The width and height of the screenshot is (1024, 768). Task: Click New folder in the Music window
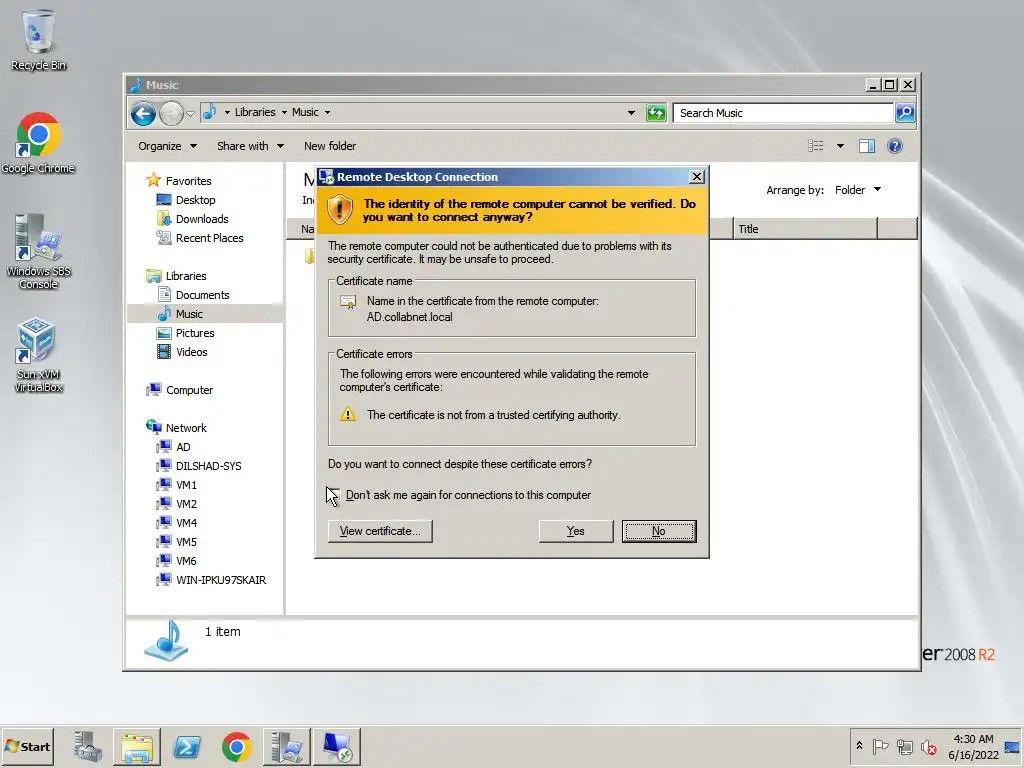[x=330, y=146]
